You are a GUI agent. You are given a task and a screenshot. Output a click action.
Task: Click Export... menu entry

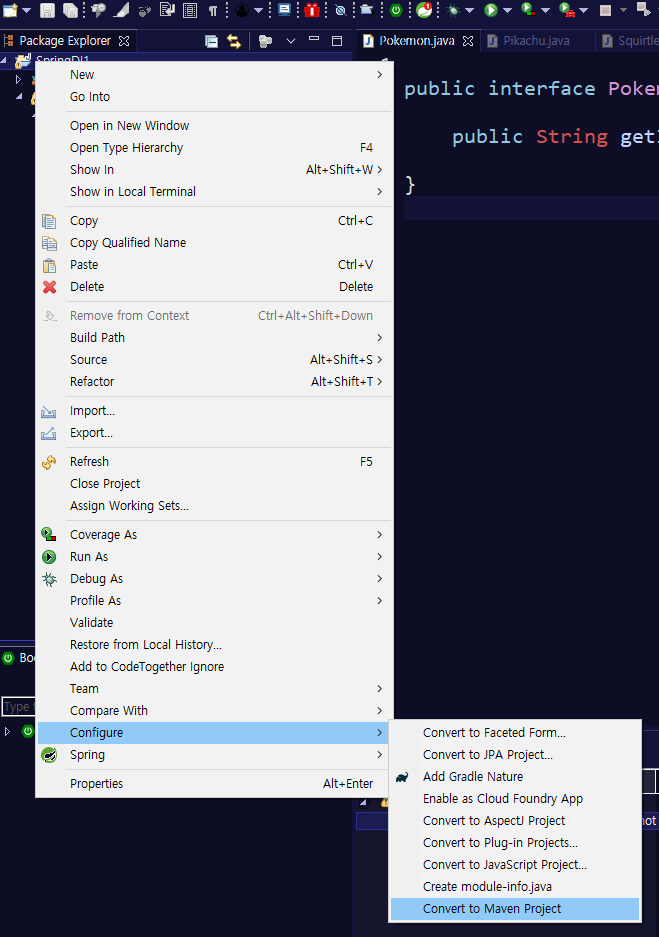point(215,433)
